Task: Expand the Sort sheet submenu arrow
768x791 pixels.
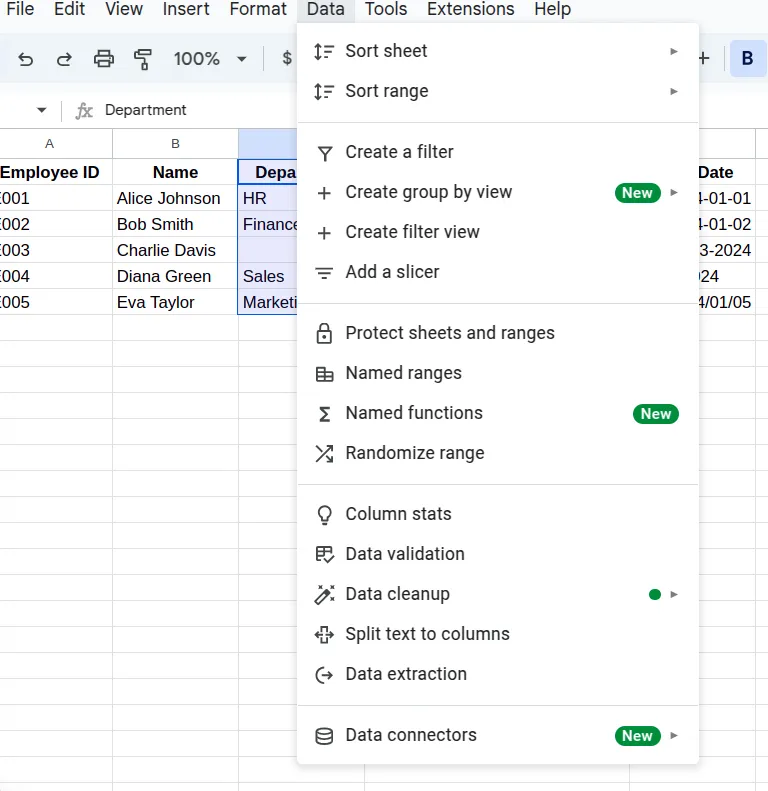Action: 674,51
